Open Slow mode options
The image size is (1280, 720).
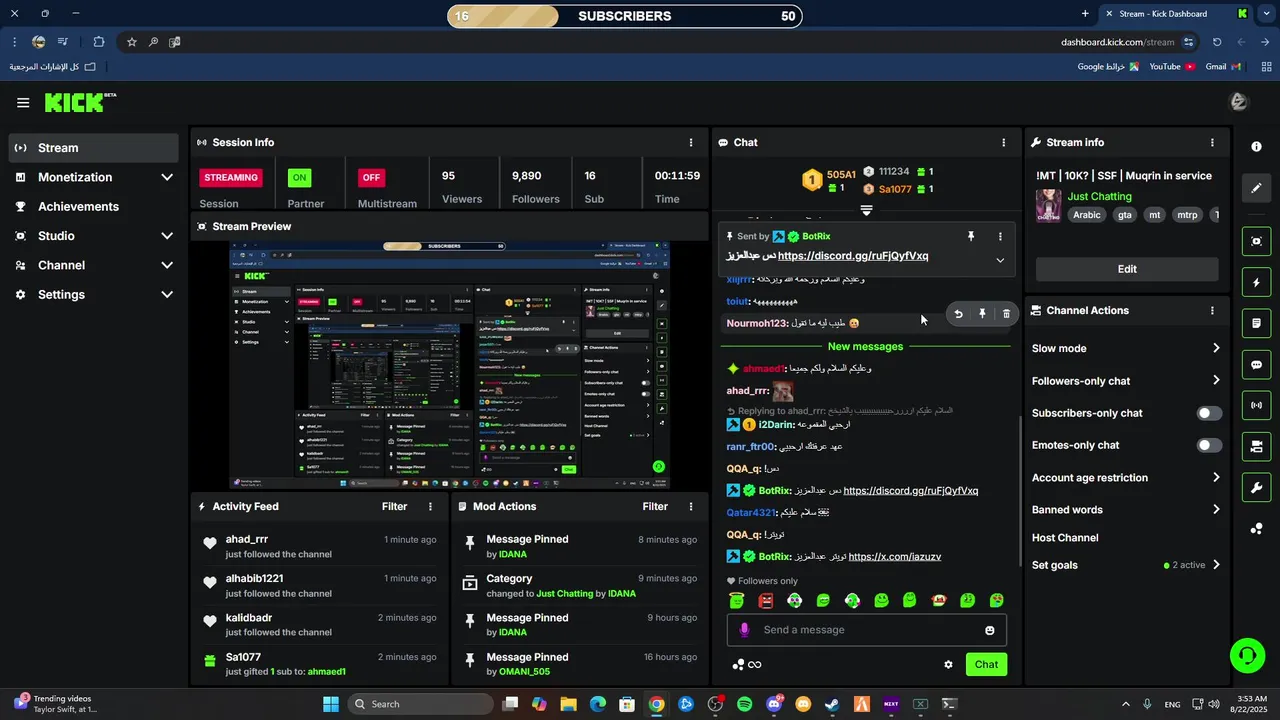1127,348
